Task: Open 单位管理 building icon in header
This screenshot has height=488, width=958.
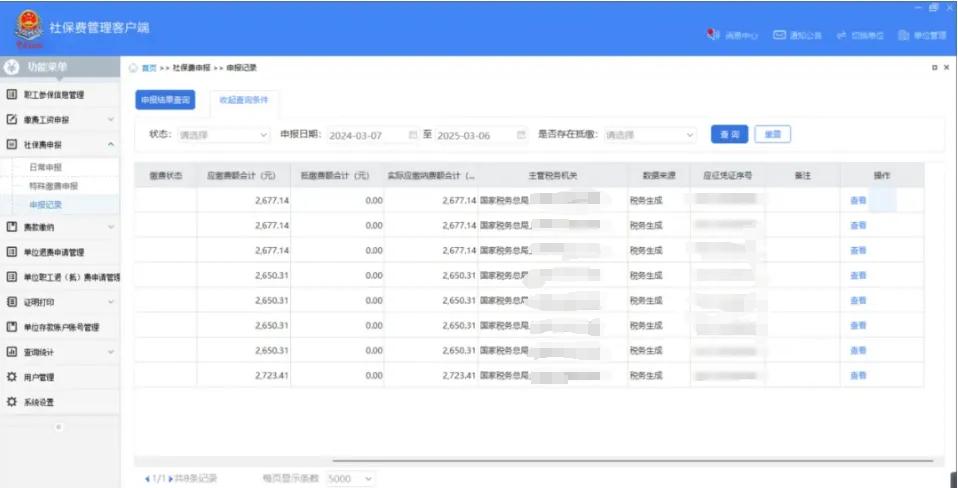Action: point(903,35)
